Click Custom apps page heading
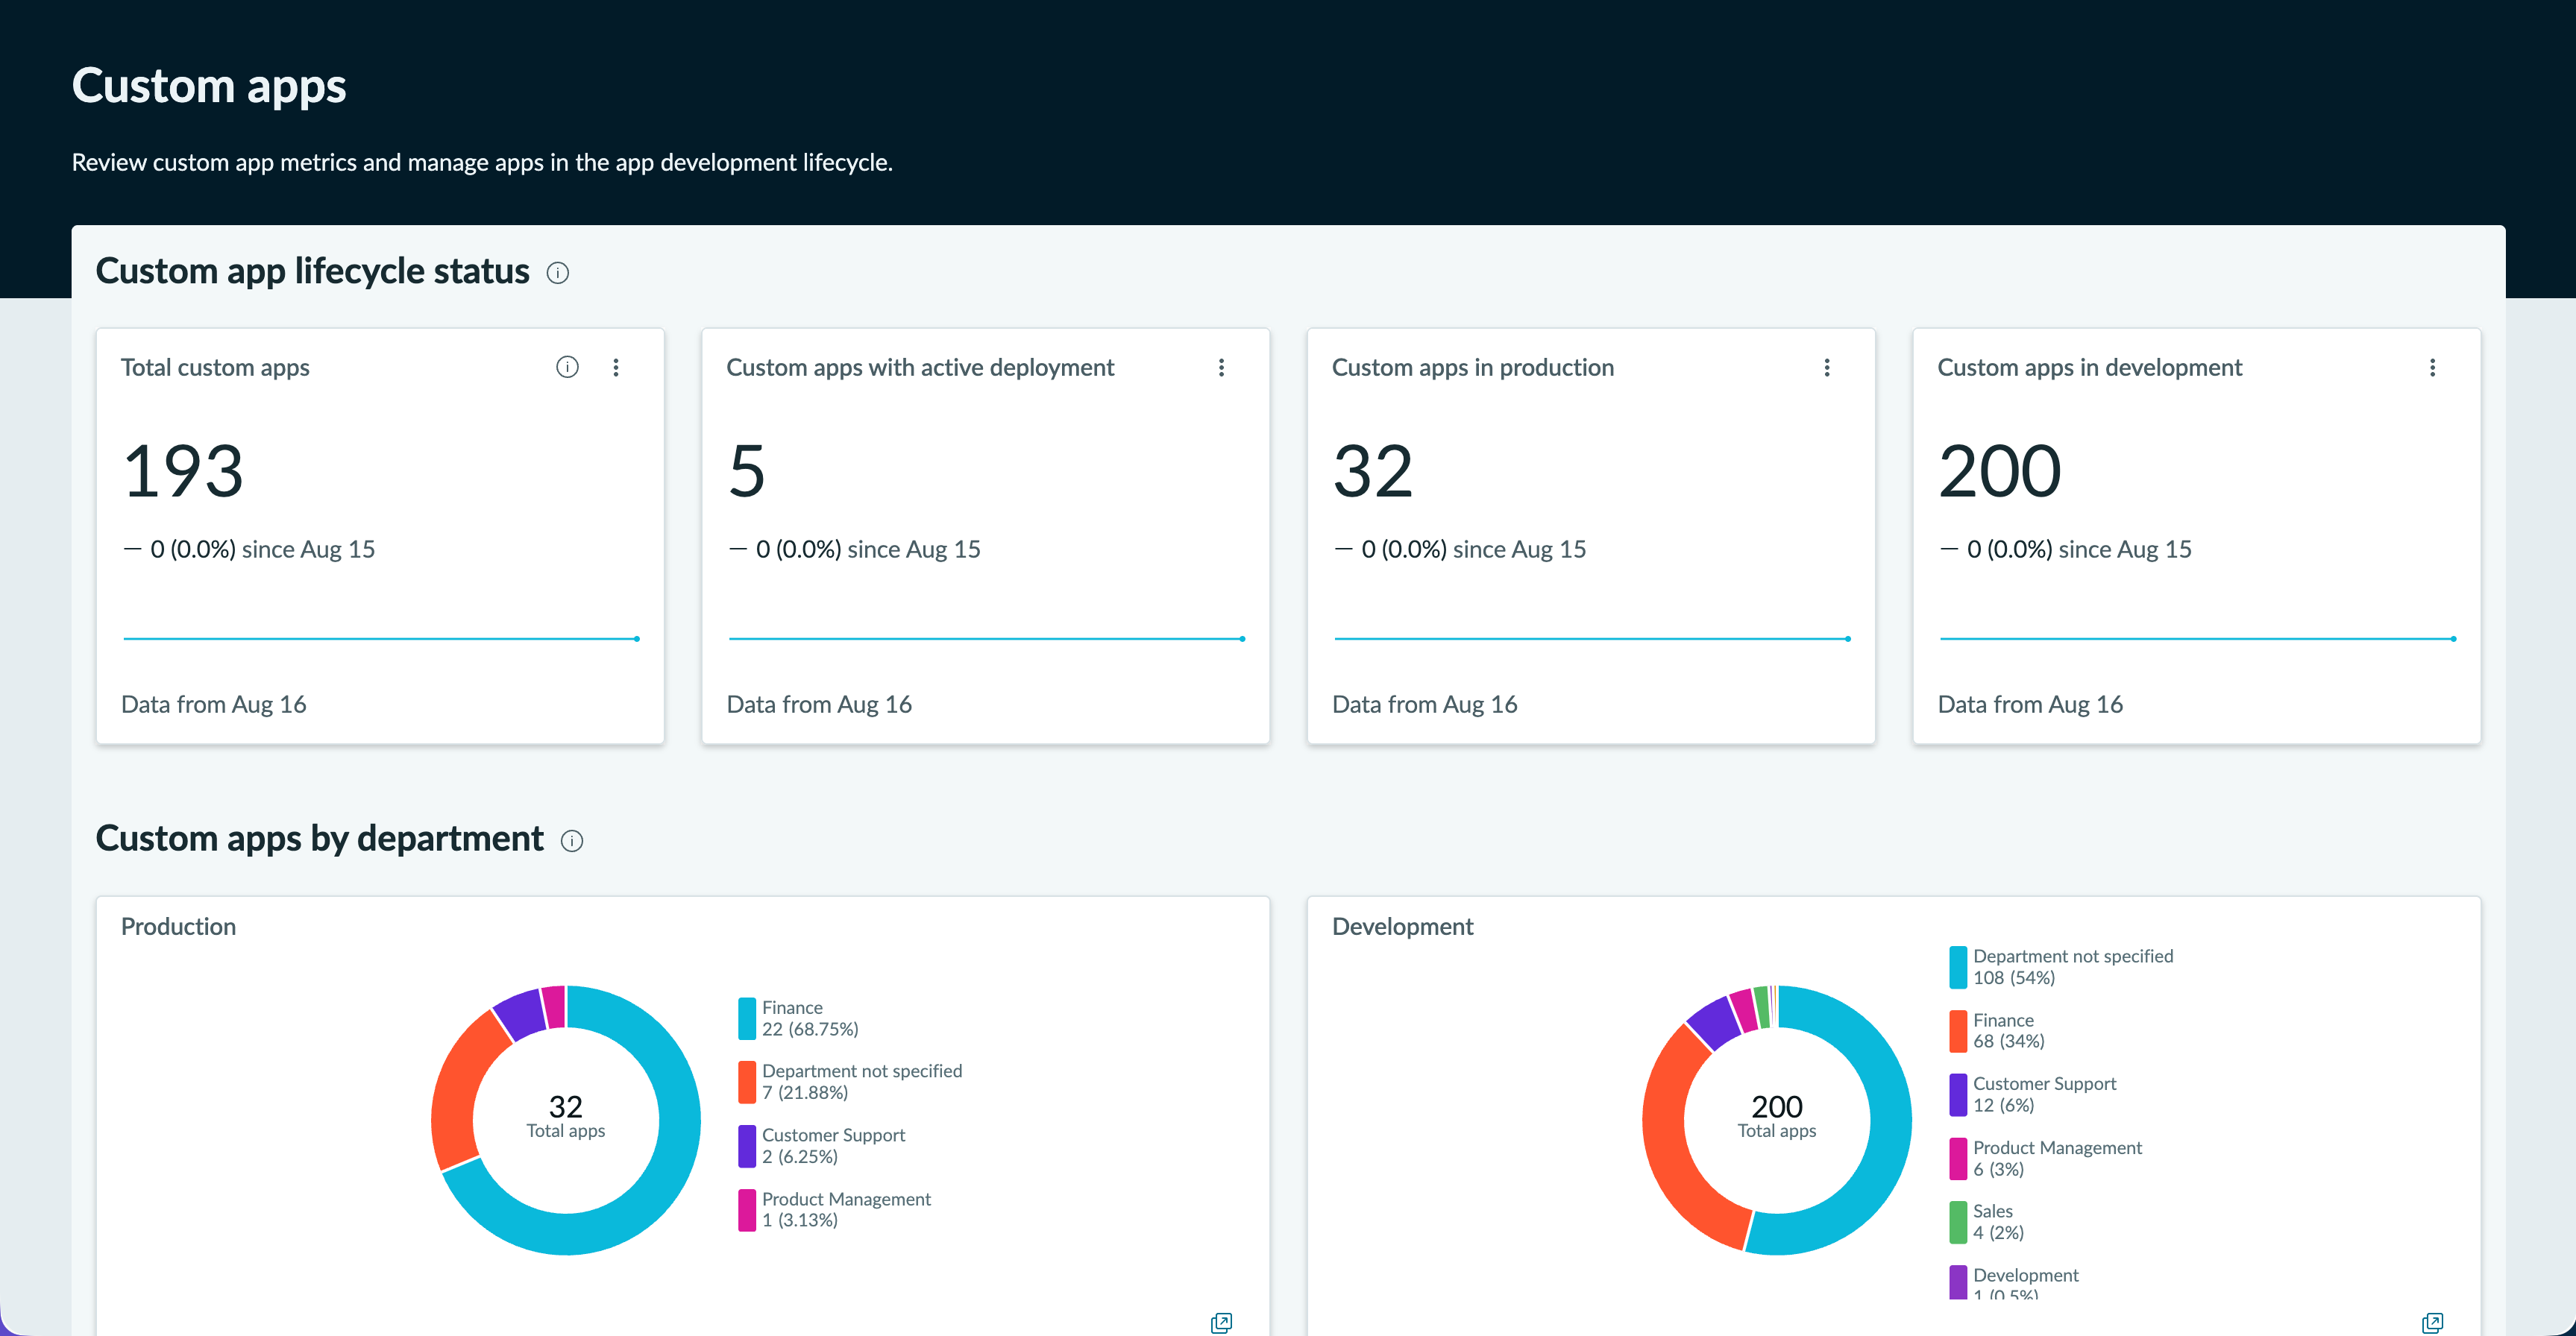 tap(209, 87)
